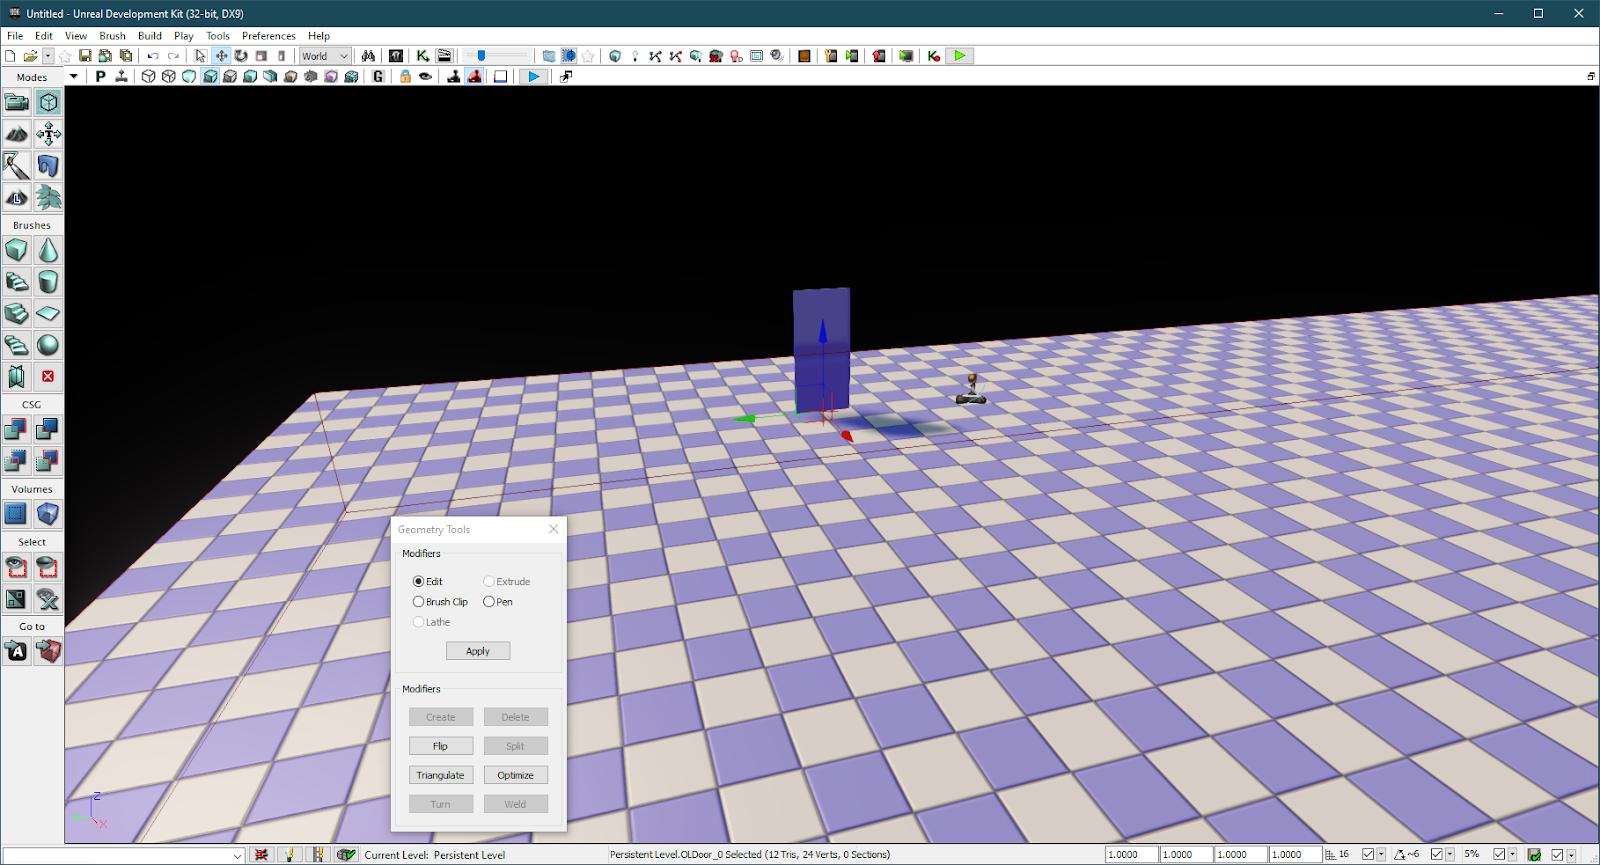Open the Preferences menu

point(269,35)
